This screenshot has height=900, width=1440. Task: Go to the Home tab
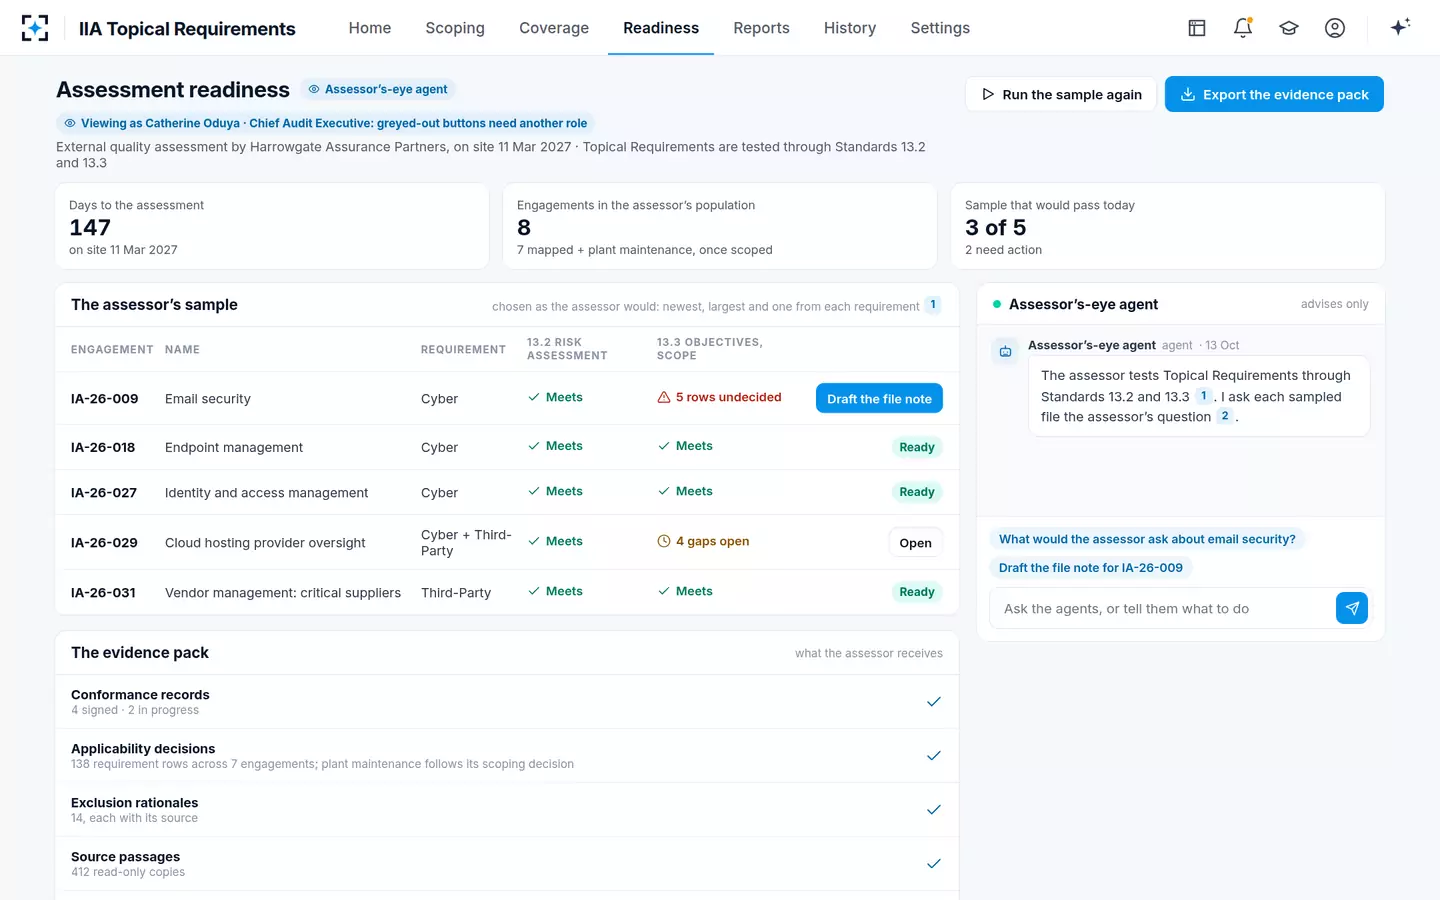pyautogui.click(x=370, y=28)
